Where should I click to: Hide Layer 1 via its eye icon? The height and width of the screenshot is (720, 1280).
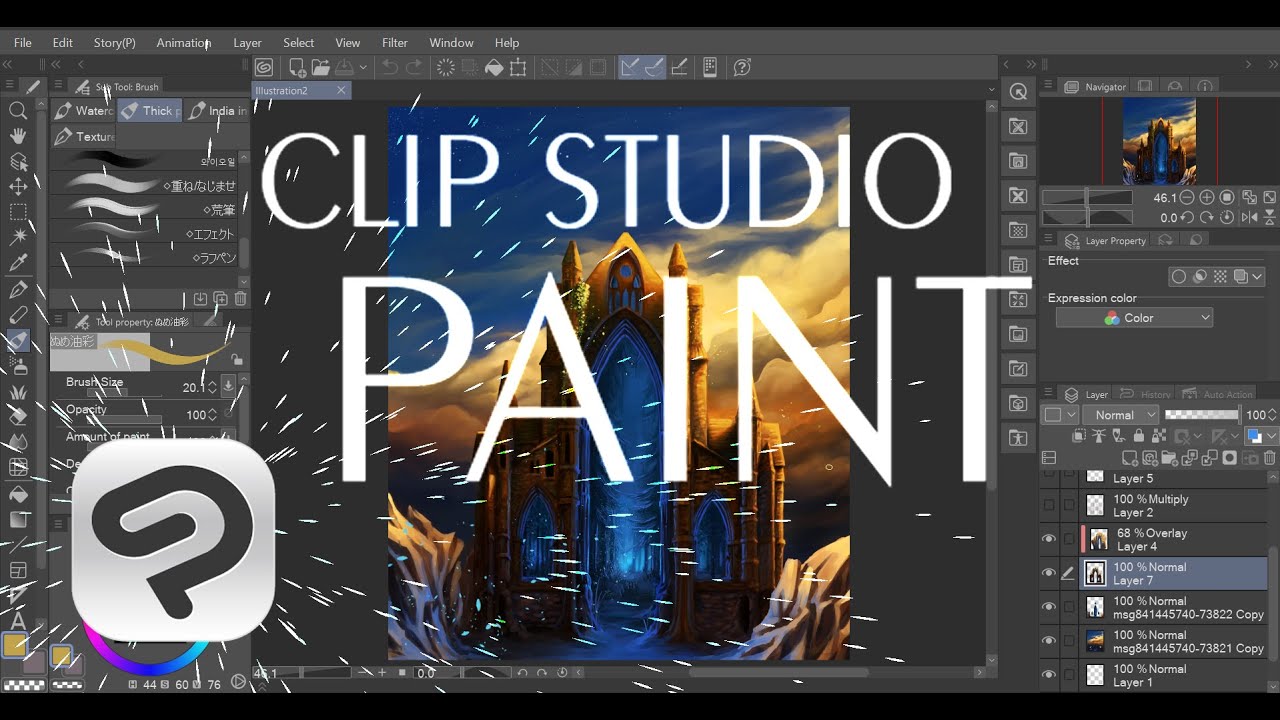(1048, 675)
